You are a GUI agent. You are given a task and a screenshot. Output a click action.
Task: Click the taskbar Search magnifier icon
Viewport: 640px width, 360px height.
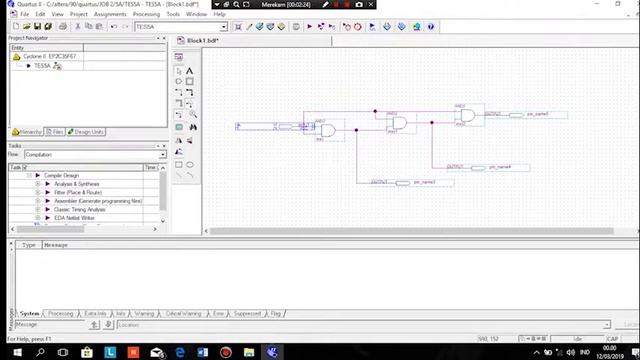pyautogui.click(x=40, y=352)
